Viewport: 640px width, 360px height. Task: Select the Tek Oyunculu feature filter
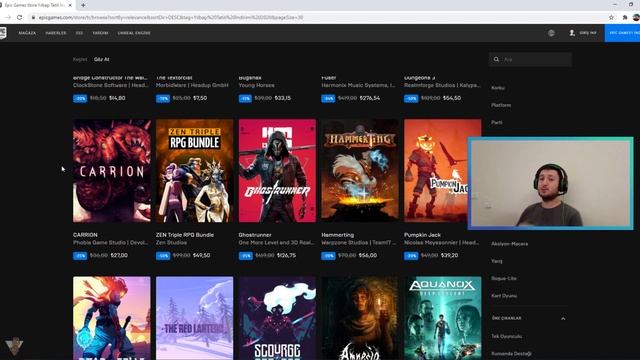coord(507,336)
